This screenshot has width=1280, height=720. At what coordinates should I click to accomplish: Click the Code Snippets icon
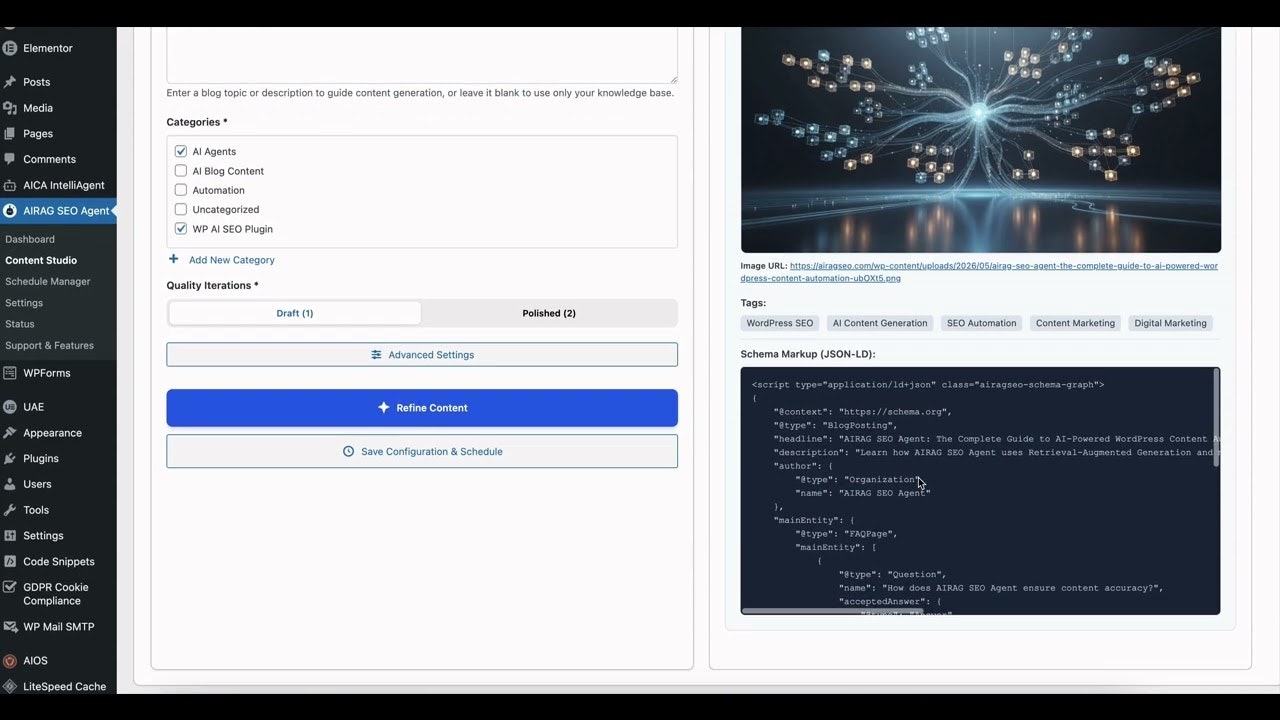click(x=10, y=562)
